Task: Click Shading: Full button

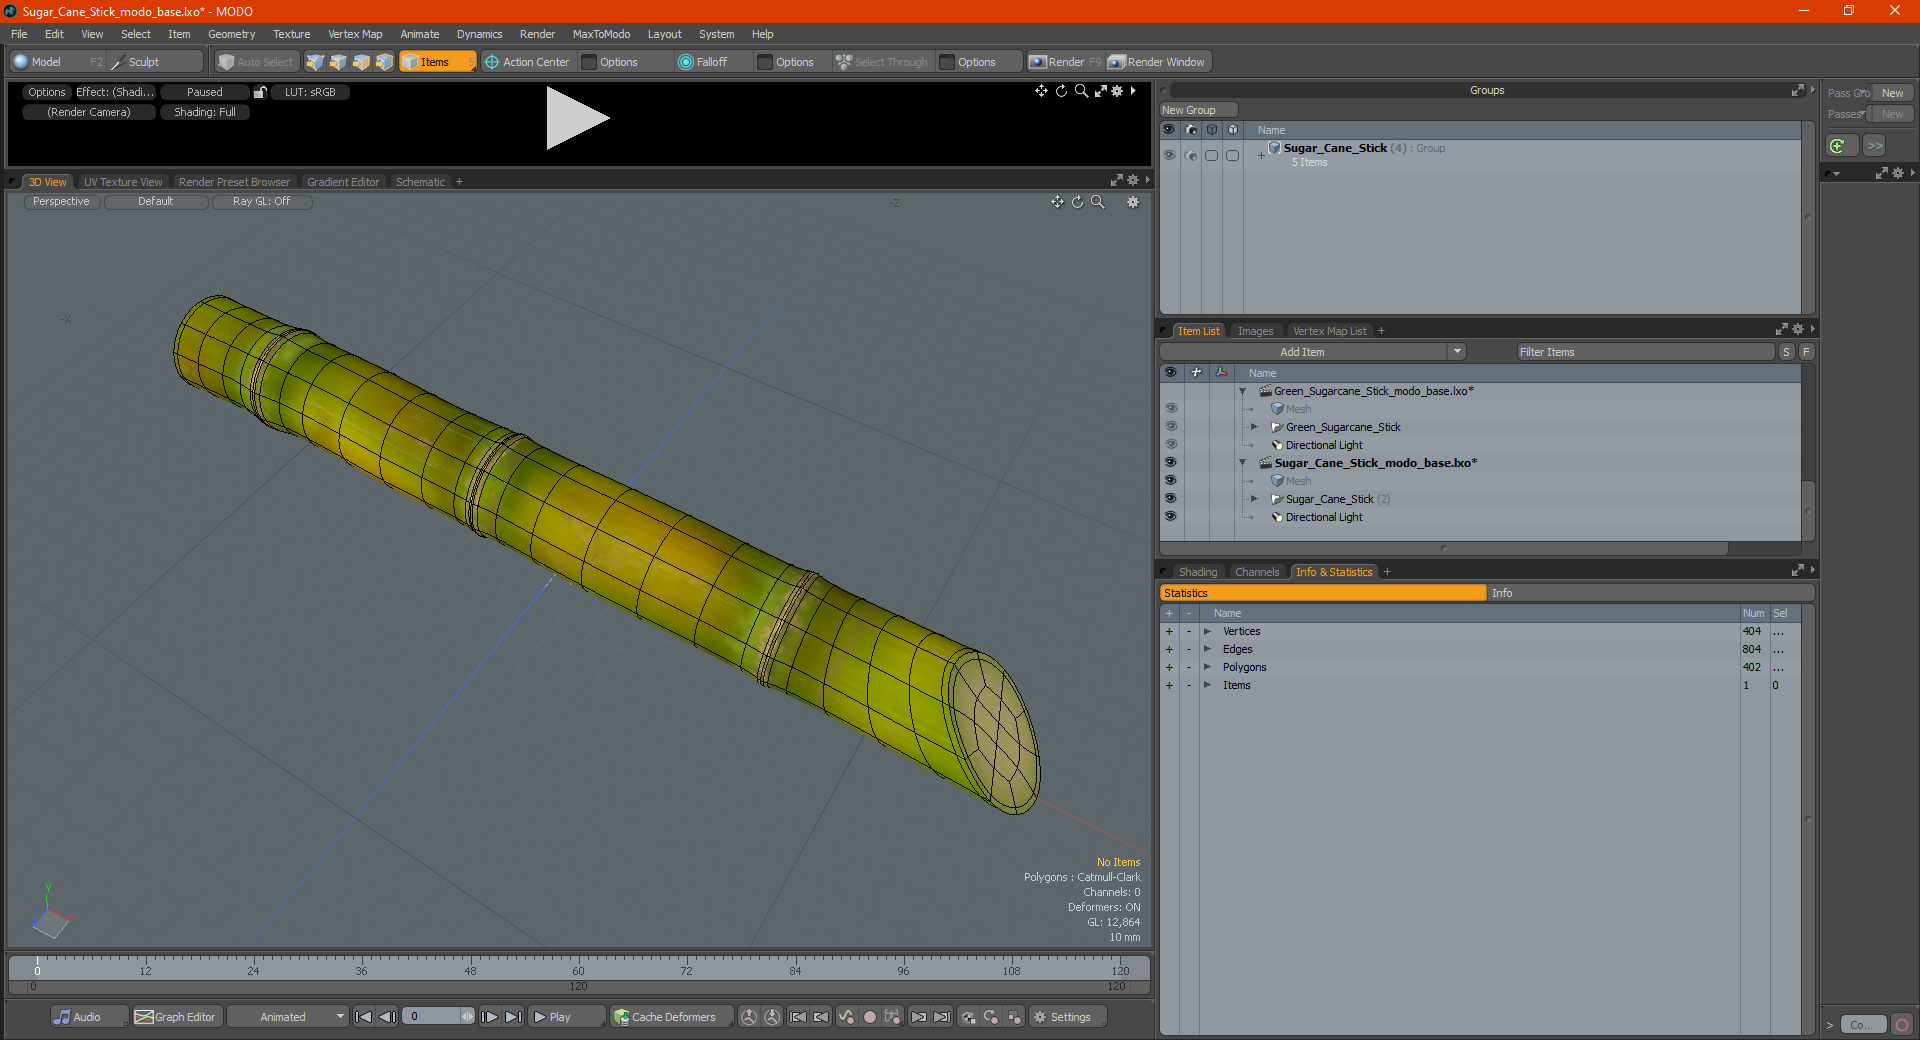Action: tap(205, 112)
